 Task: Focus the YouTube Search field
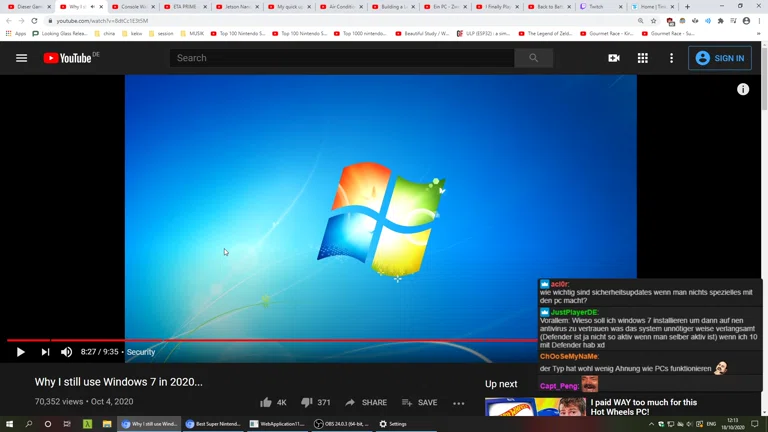[x=342, y=58]
